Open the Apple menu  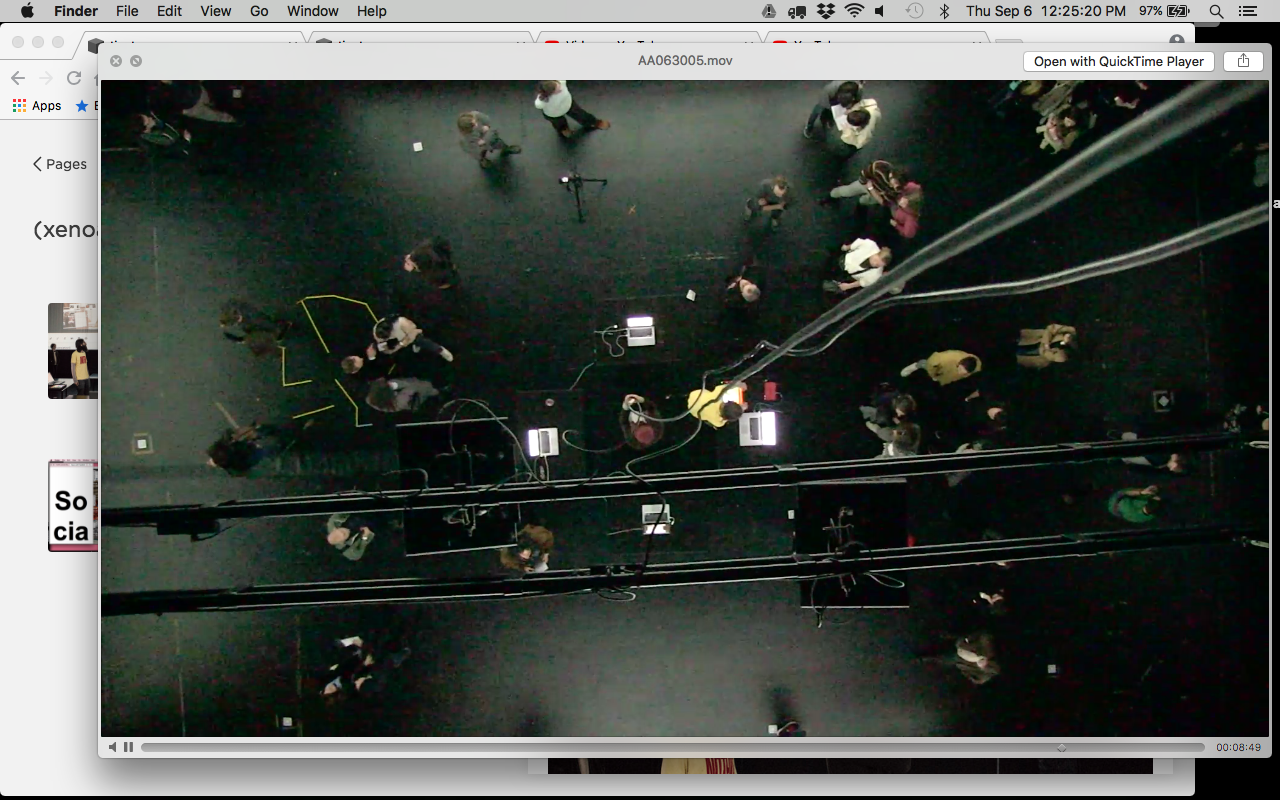coord(27,11)
